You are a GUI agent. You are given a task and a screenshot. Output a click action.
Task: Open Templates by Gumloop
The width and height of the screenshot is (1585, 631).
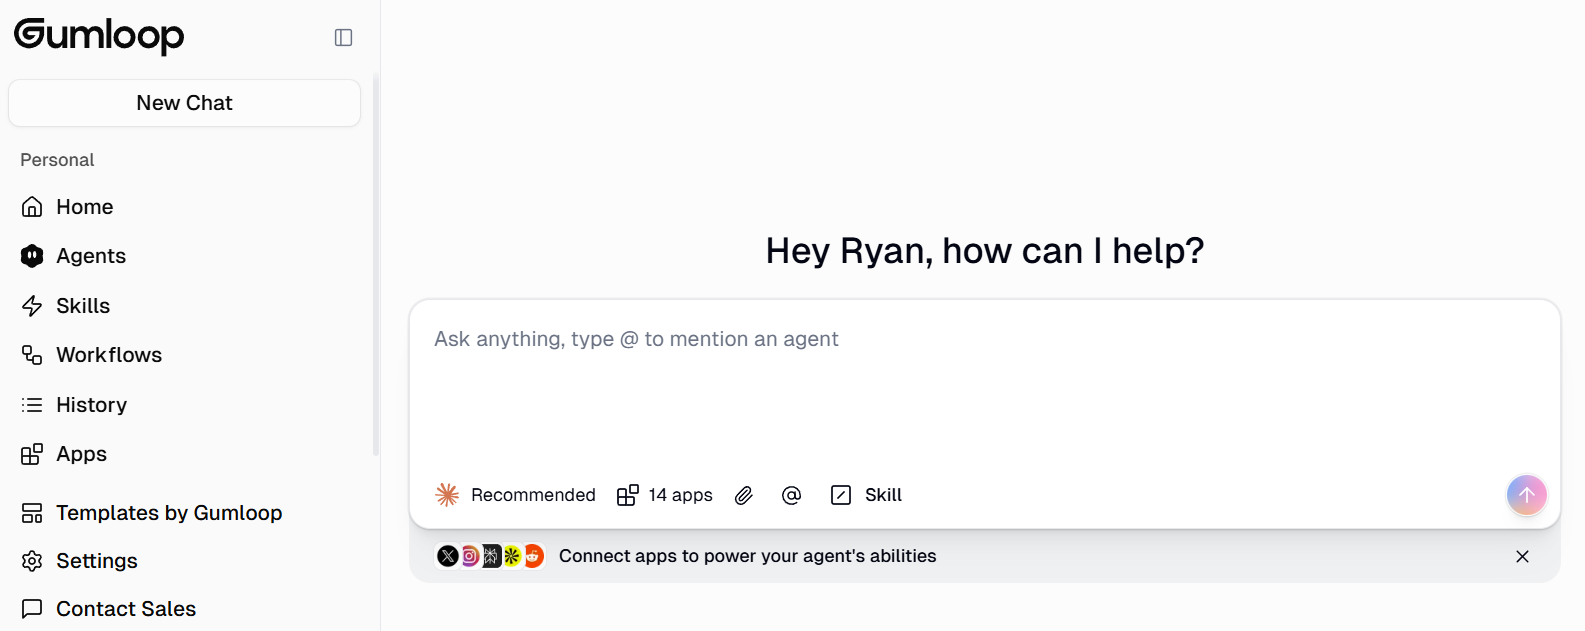(x=168, y=512)
